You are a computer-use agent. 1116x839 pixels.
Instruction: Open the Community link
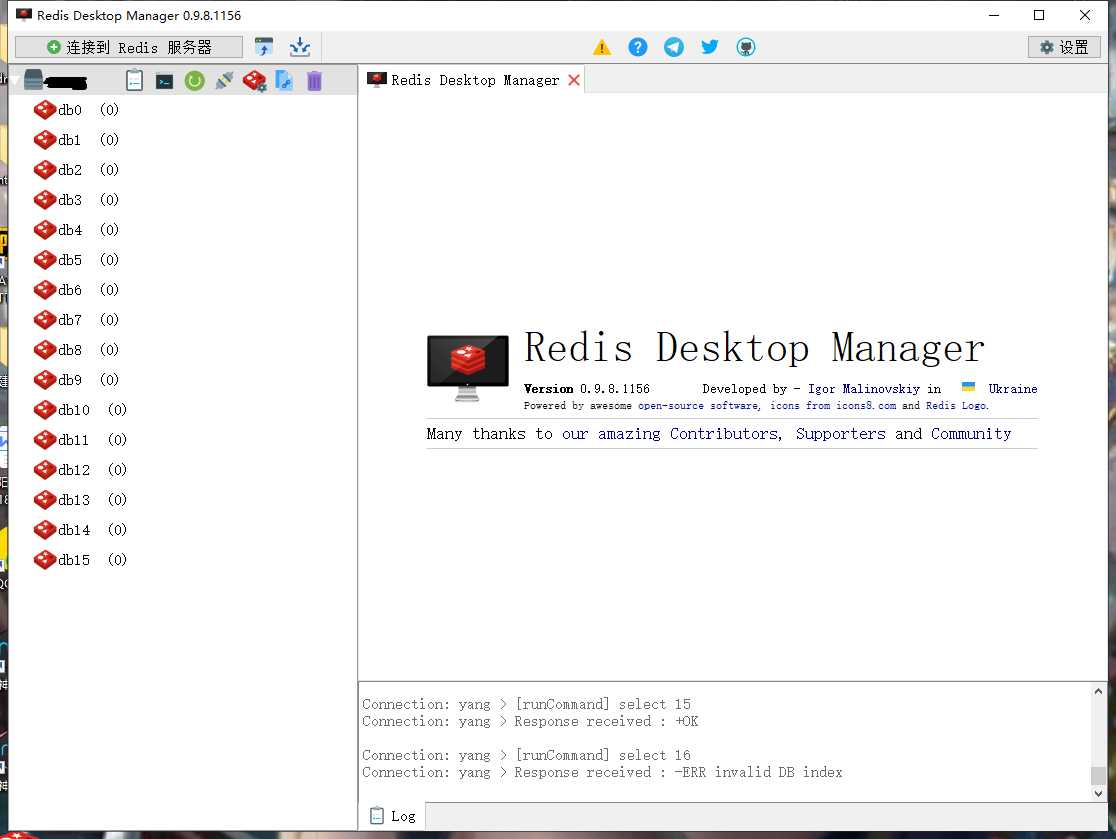[x=971, y=433]
